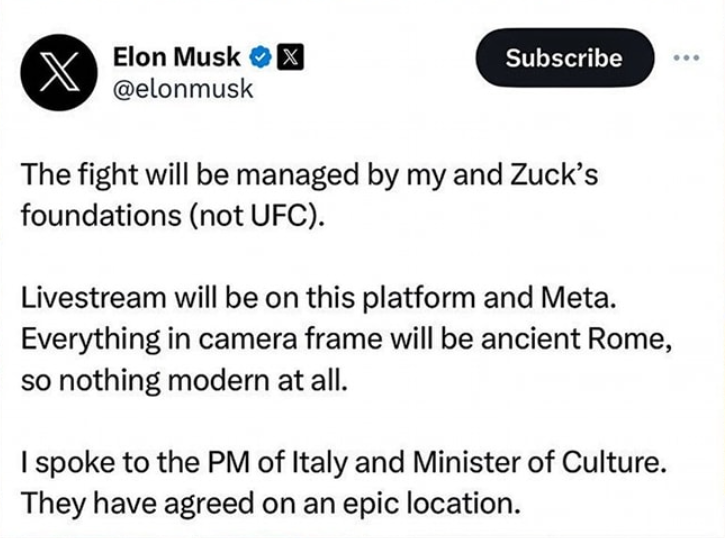Click the Livestream sentence in the post
Screen dimensions: 725x538
coord(319,298)
